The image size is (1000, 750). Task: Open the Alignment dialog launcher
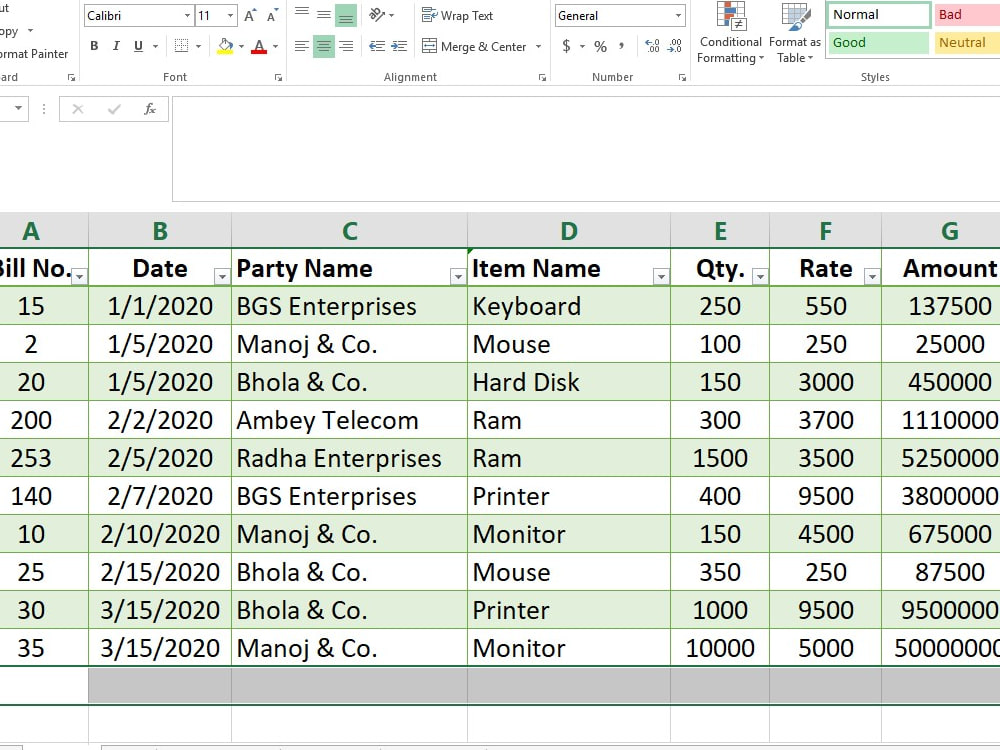point(542,77)
